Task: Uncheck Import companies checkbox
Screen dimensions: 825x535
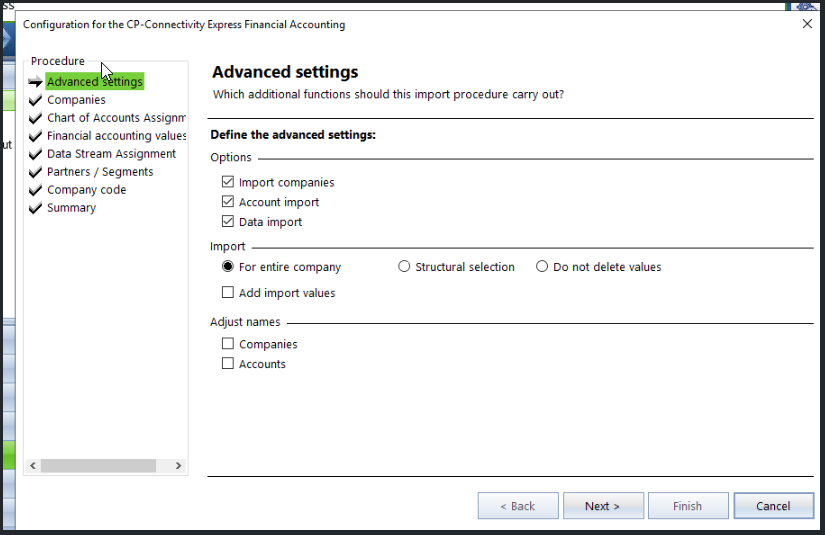Action: point(228,182)
